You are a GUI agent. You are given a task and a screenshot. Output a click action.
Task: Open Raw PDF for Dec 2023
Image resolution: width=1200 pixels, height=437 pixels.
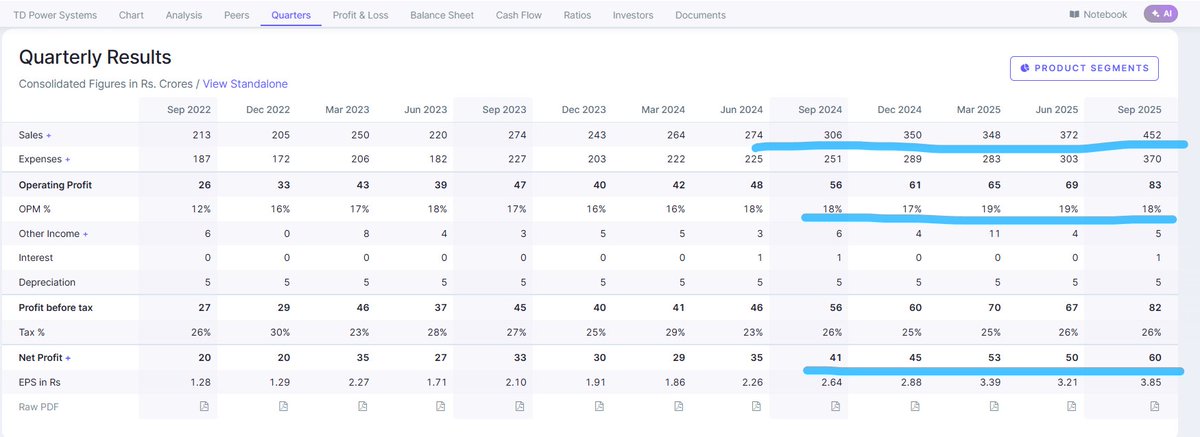point(598,407)
